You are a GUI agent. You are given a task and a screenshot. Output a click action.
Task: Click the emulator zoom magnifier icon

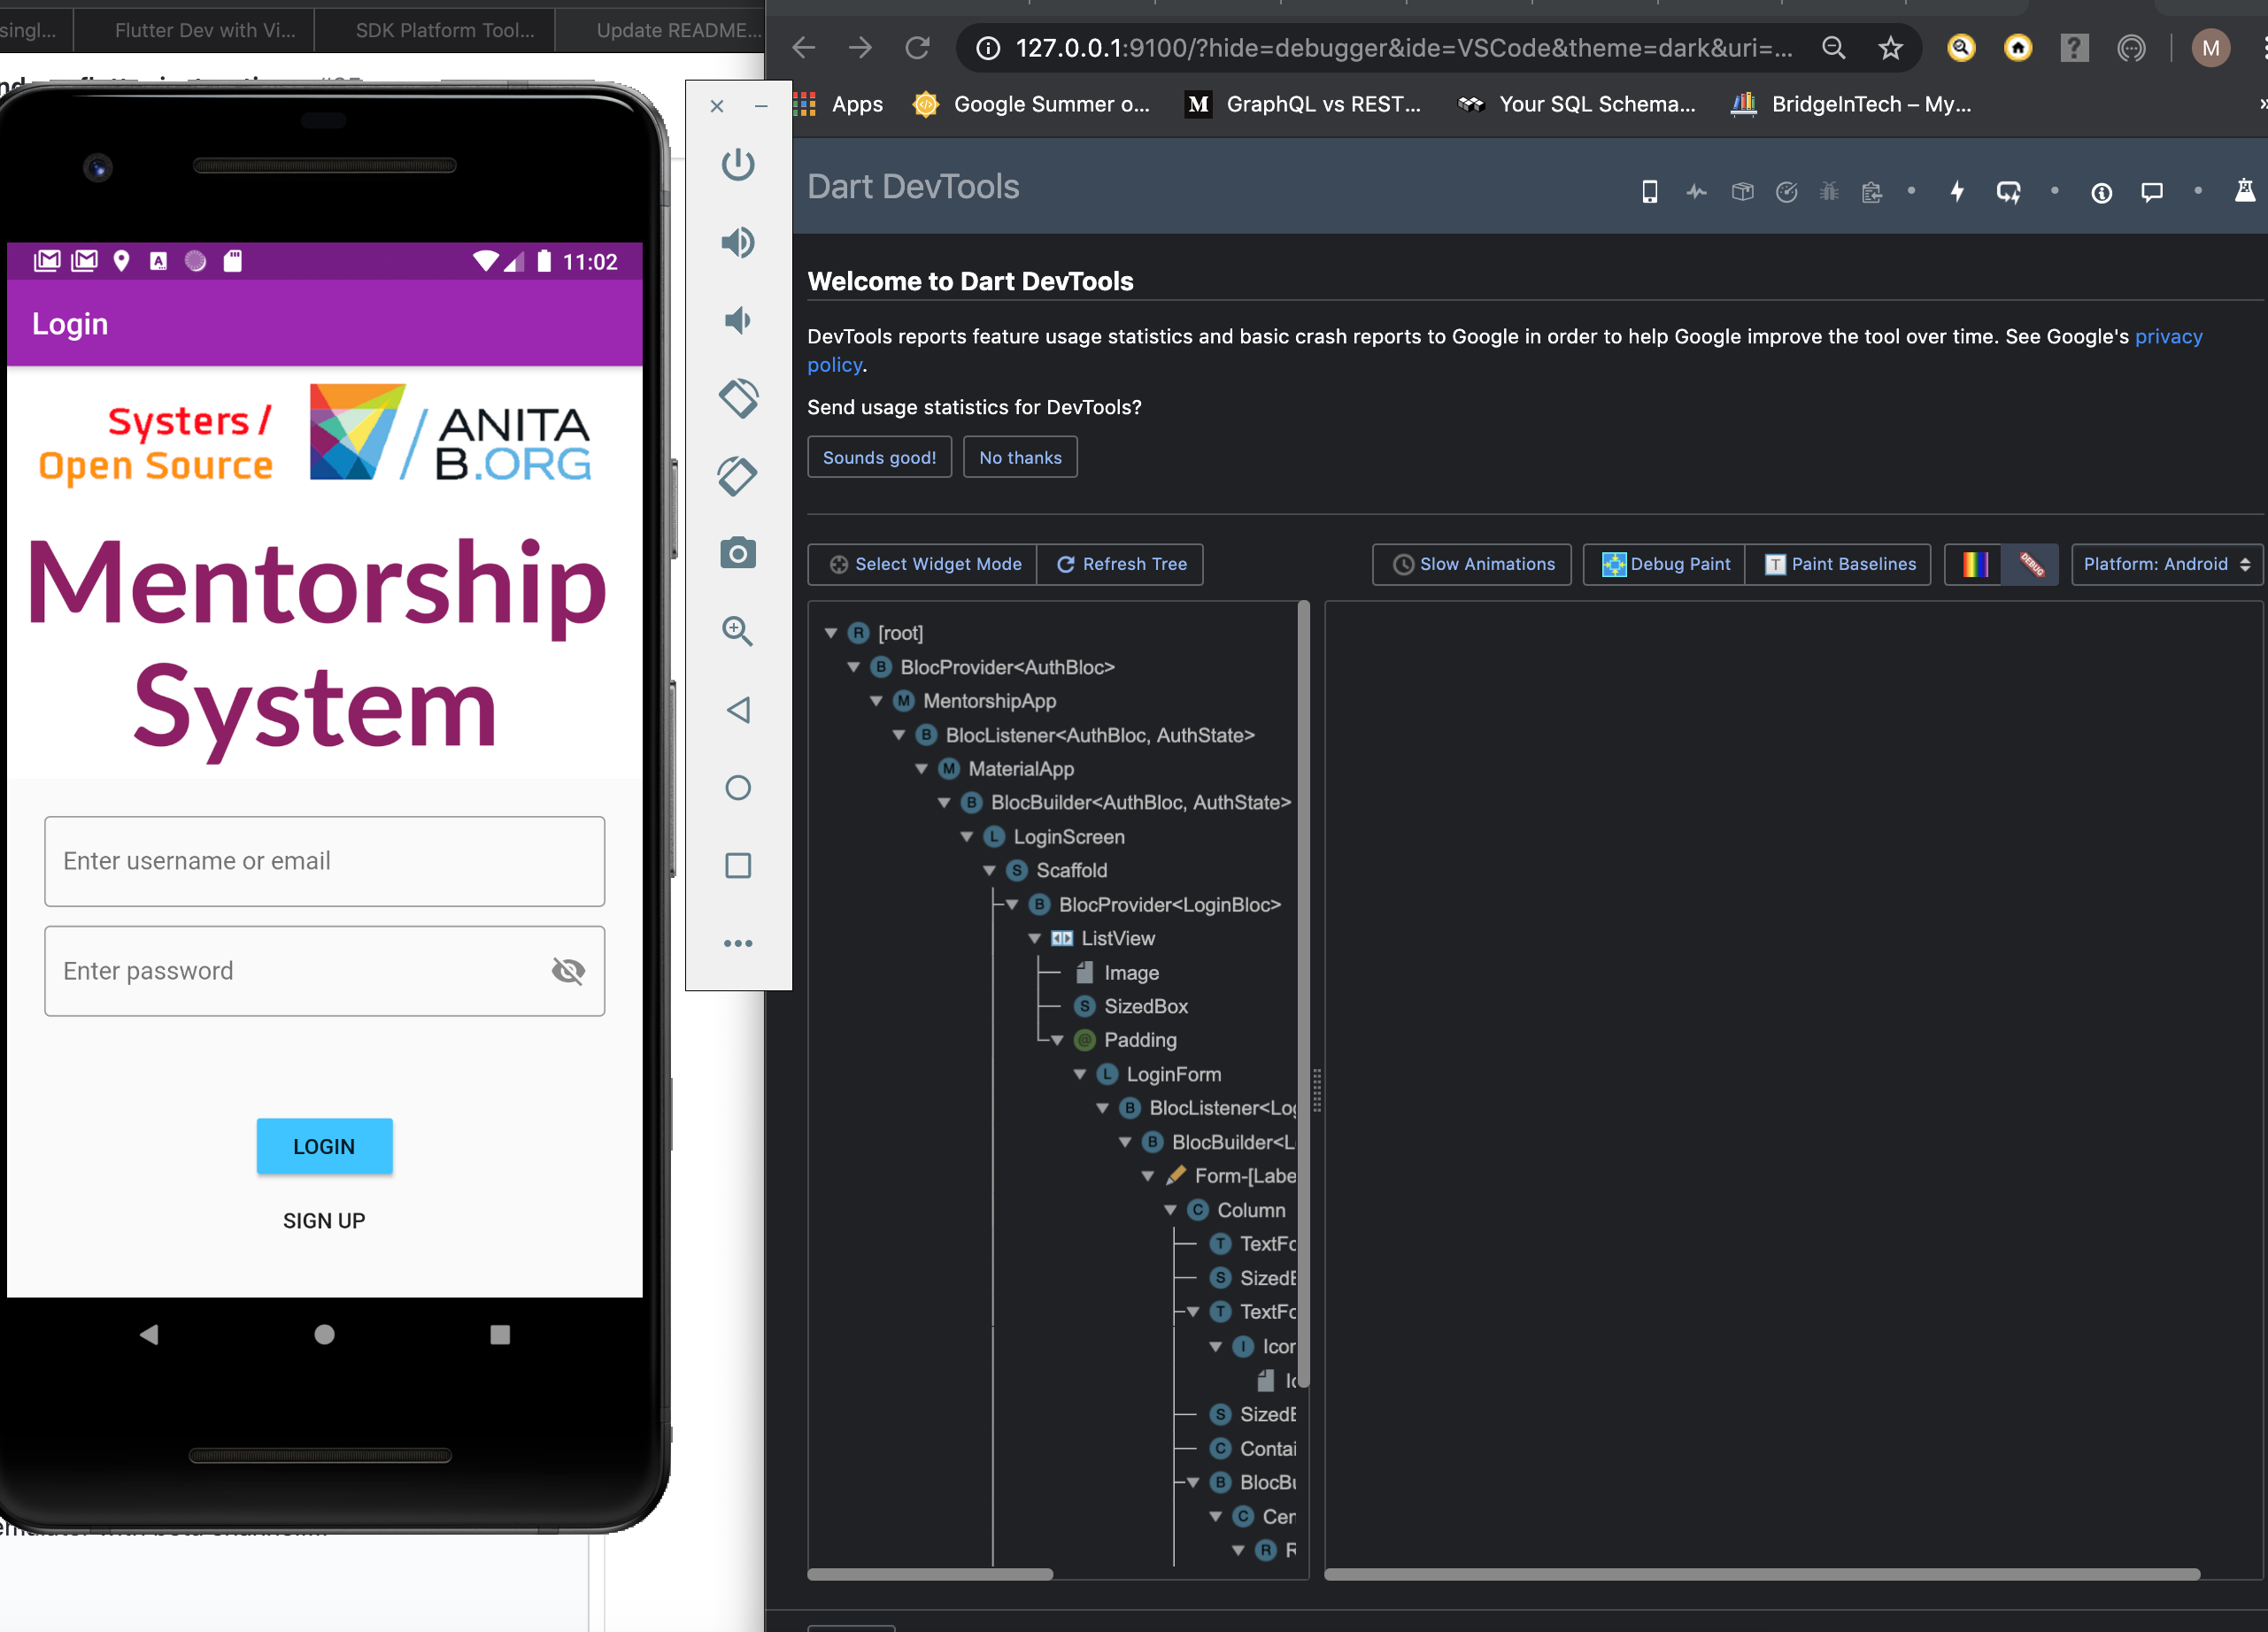point(738,631)
